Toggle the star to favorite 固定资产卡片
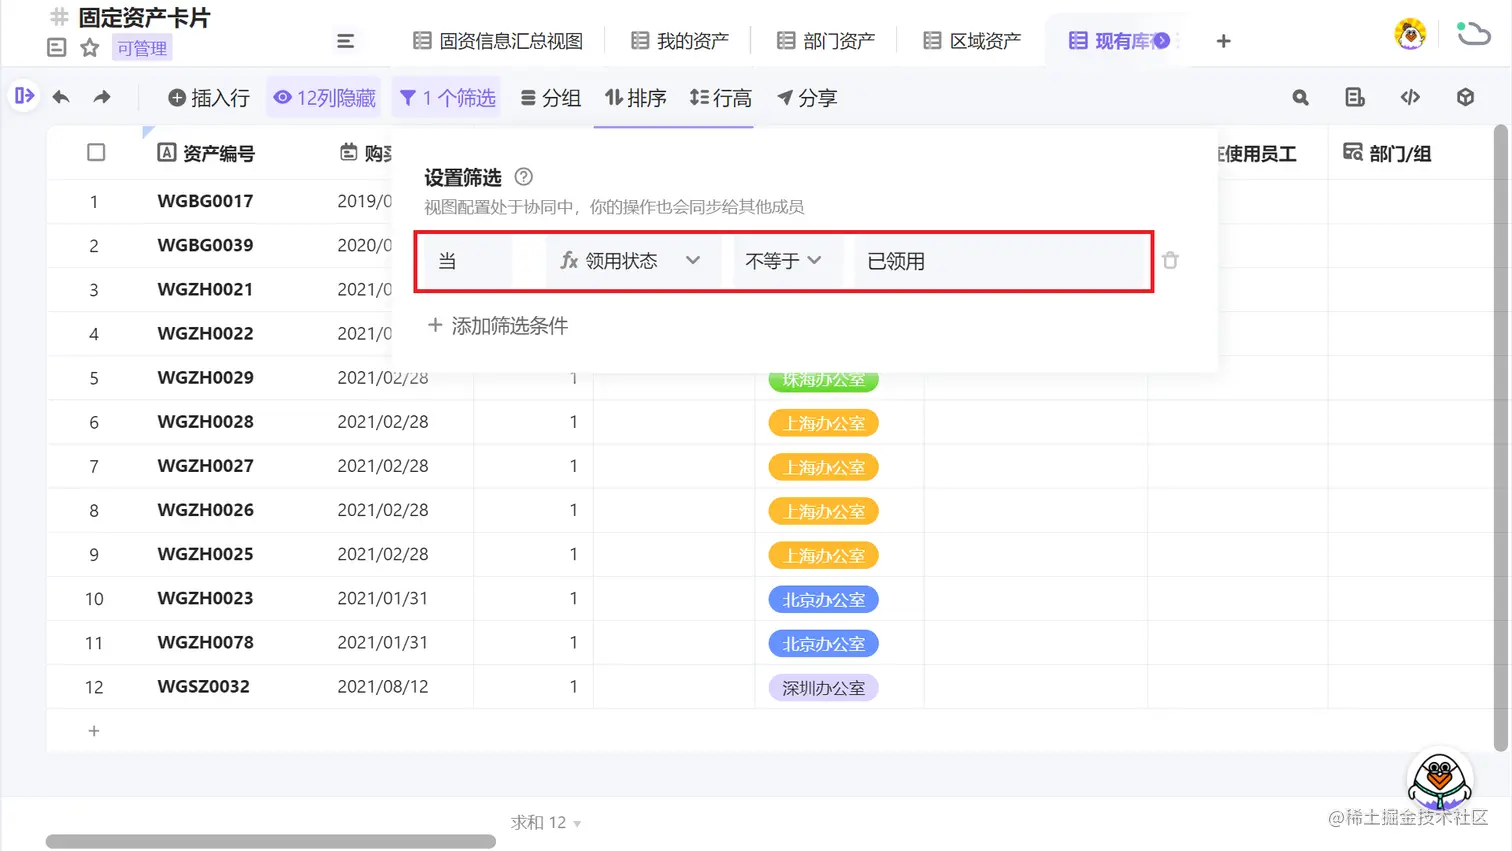The image size is (1512, 851). (87, 47)
